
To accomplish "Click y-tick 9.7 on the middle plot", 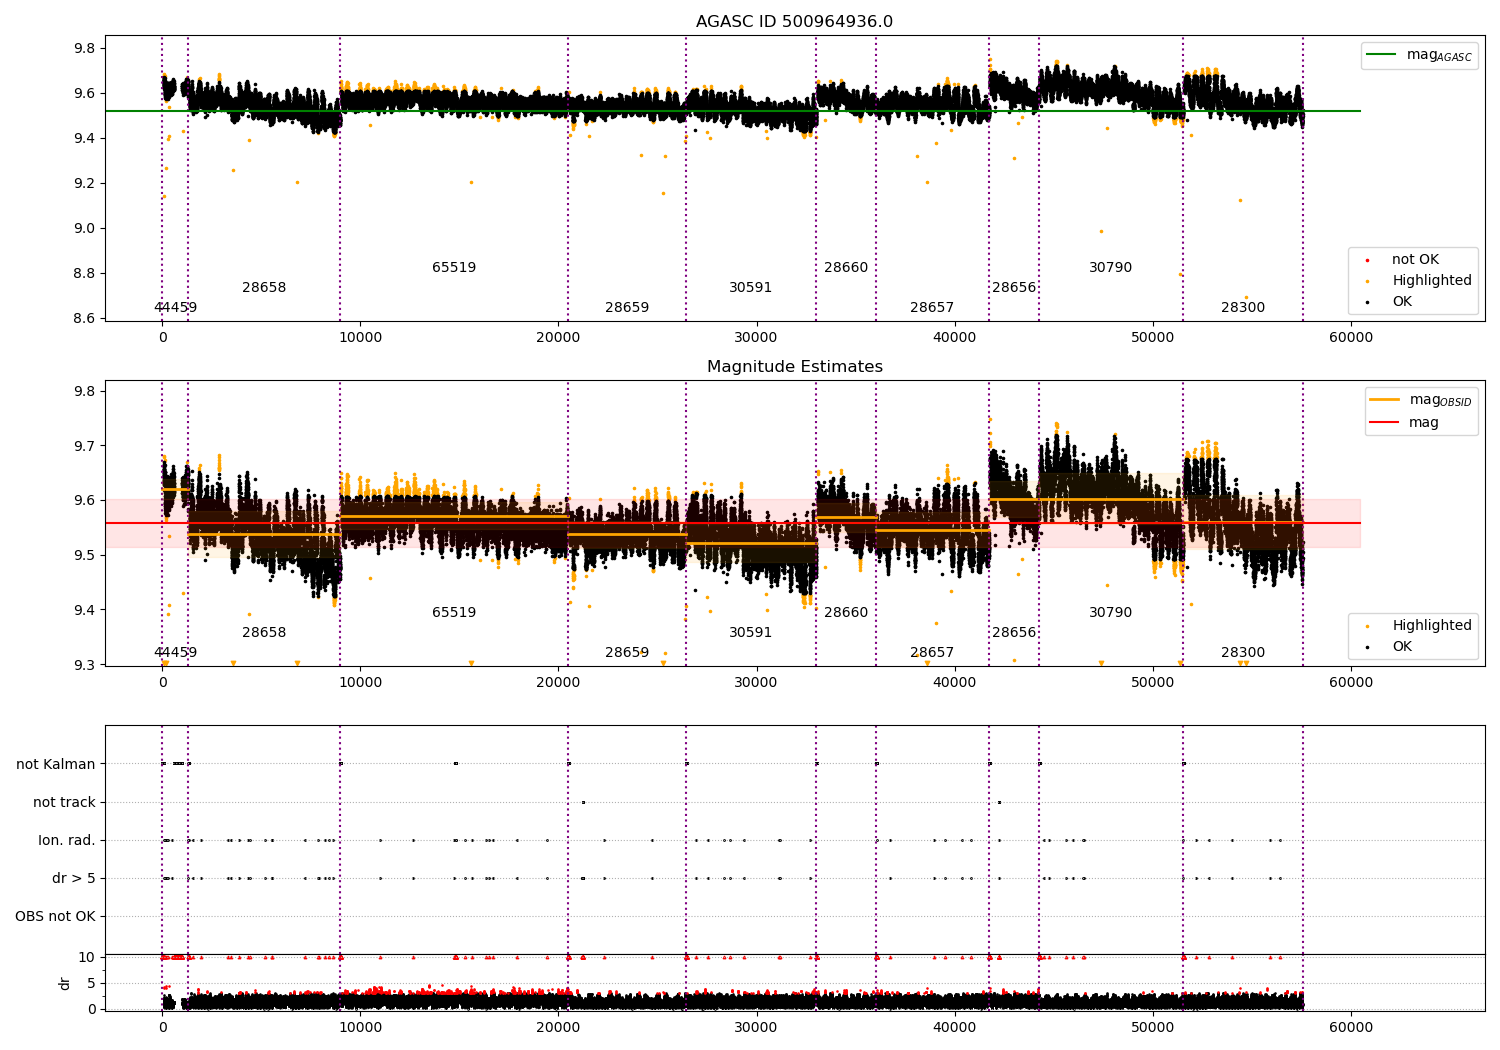I will [85, 446].
